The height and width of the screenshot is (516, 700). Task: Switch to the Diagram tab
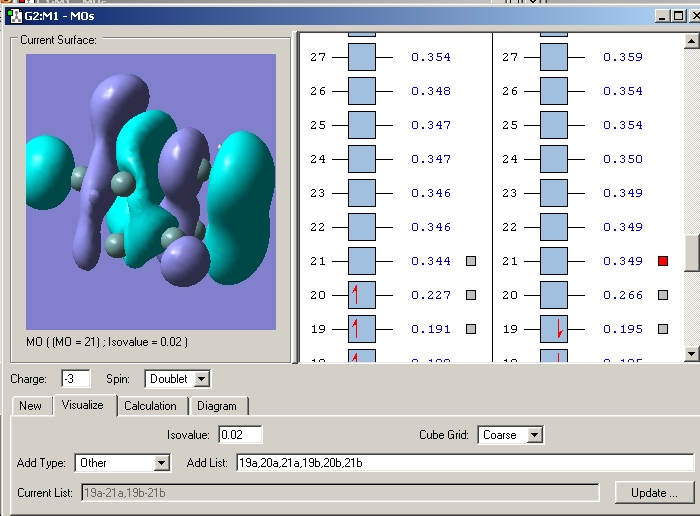point(217,406)
